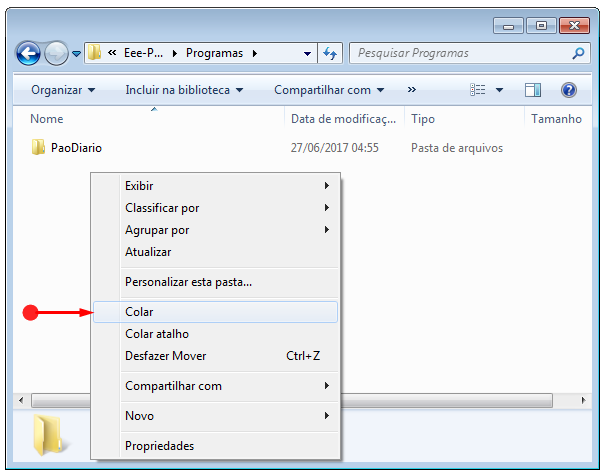605x476 pixels.
Task: Expand the arrow after Programas breadcrumb
Action: point(255,53)
